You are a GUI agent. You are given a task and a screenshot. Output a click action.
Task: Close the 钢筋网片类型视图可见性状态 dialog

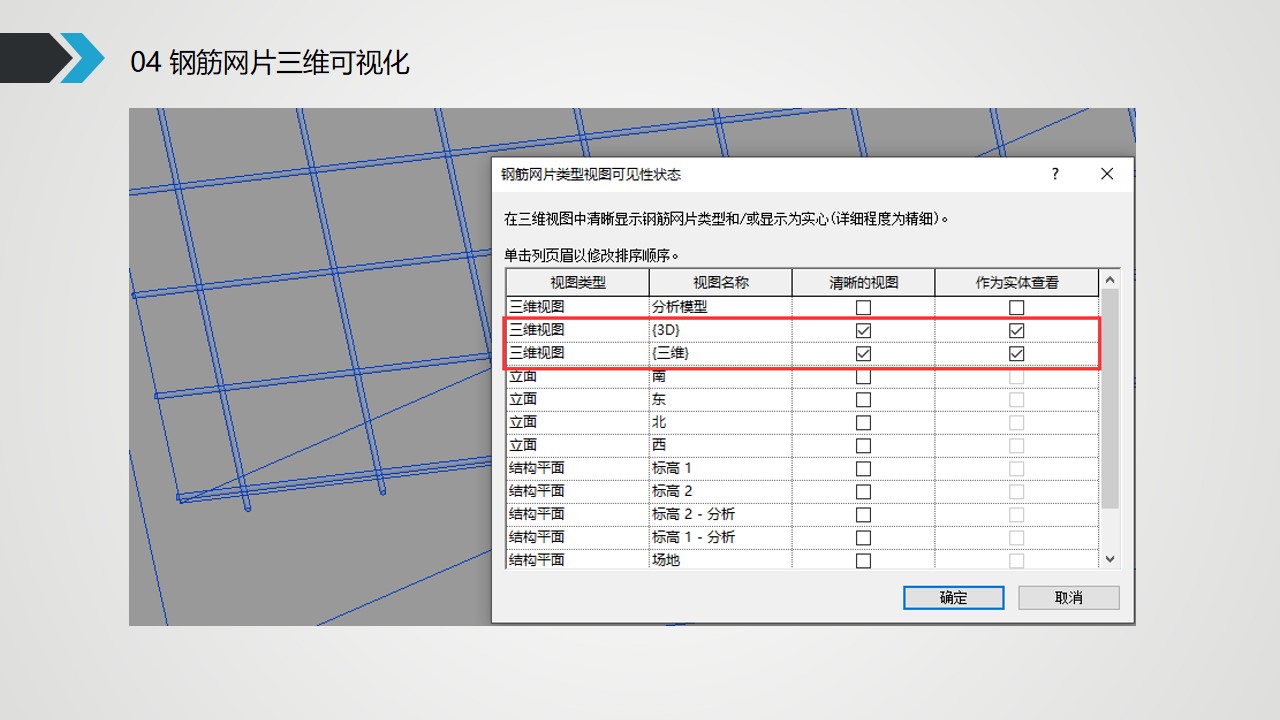point(1107,174)
